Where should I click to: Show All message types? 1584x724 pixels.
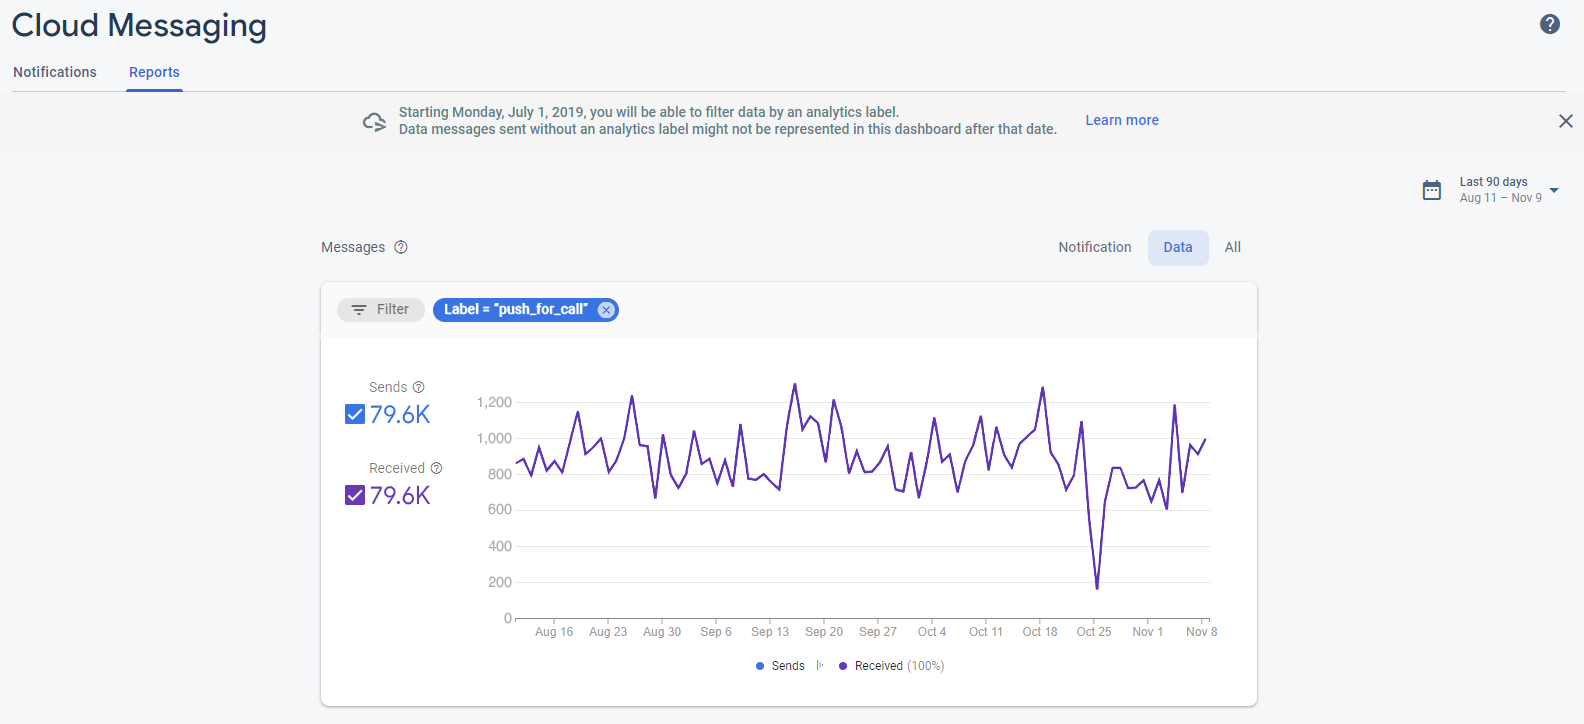click(1233, 247)
